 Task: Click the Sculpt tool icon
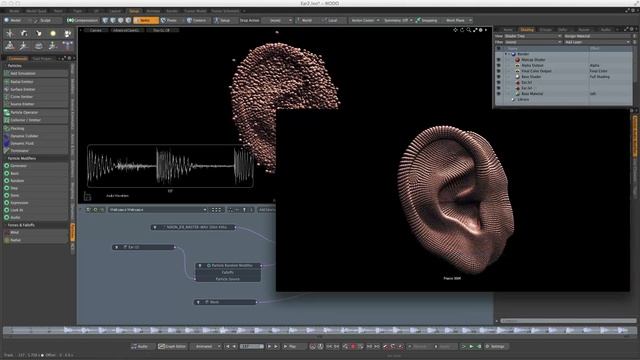[x=35, y=20]
